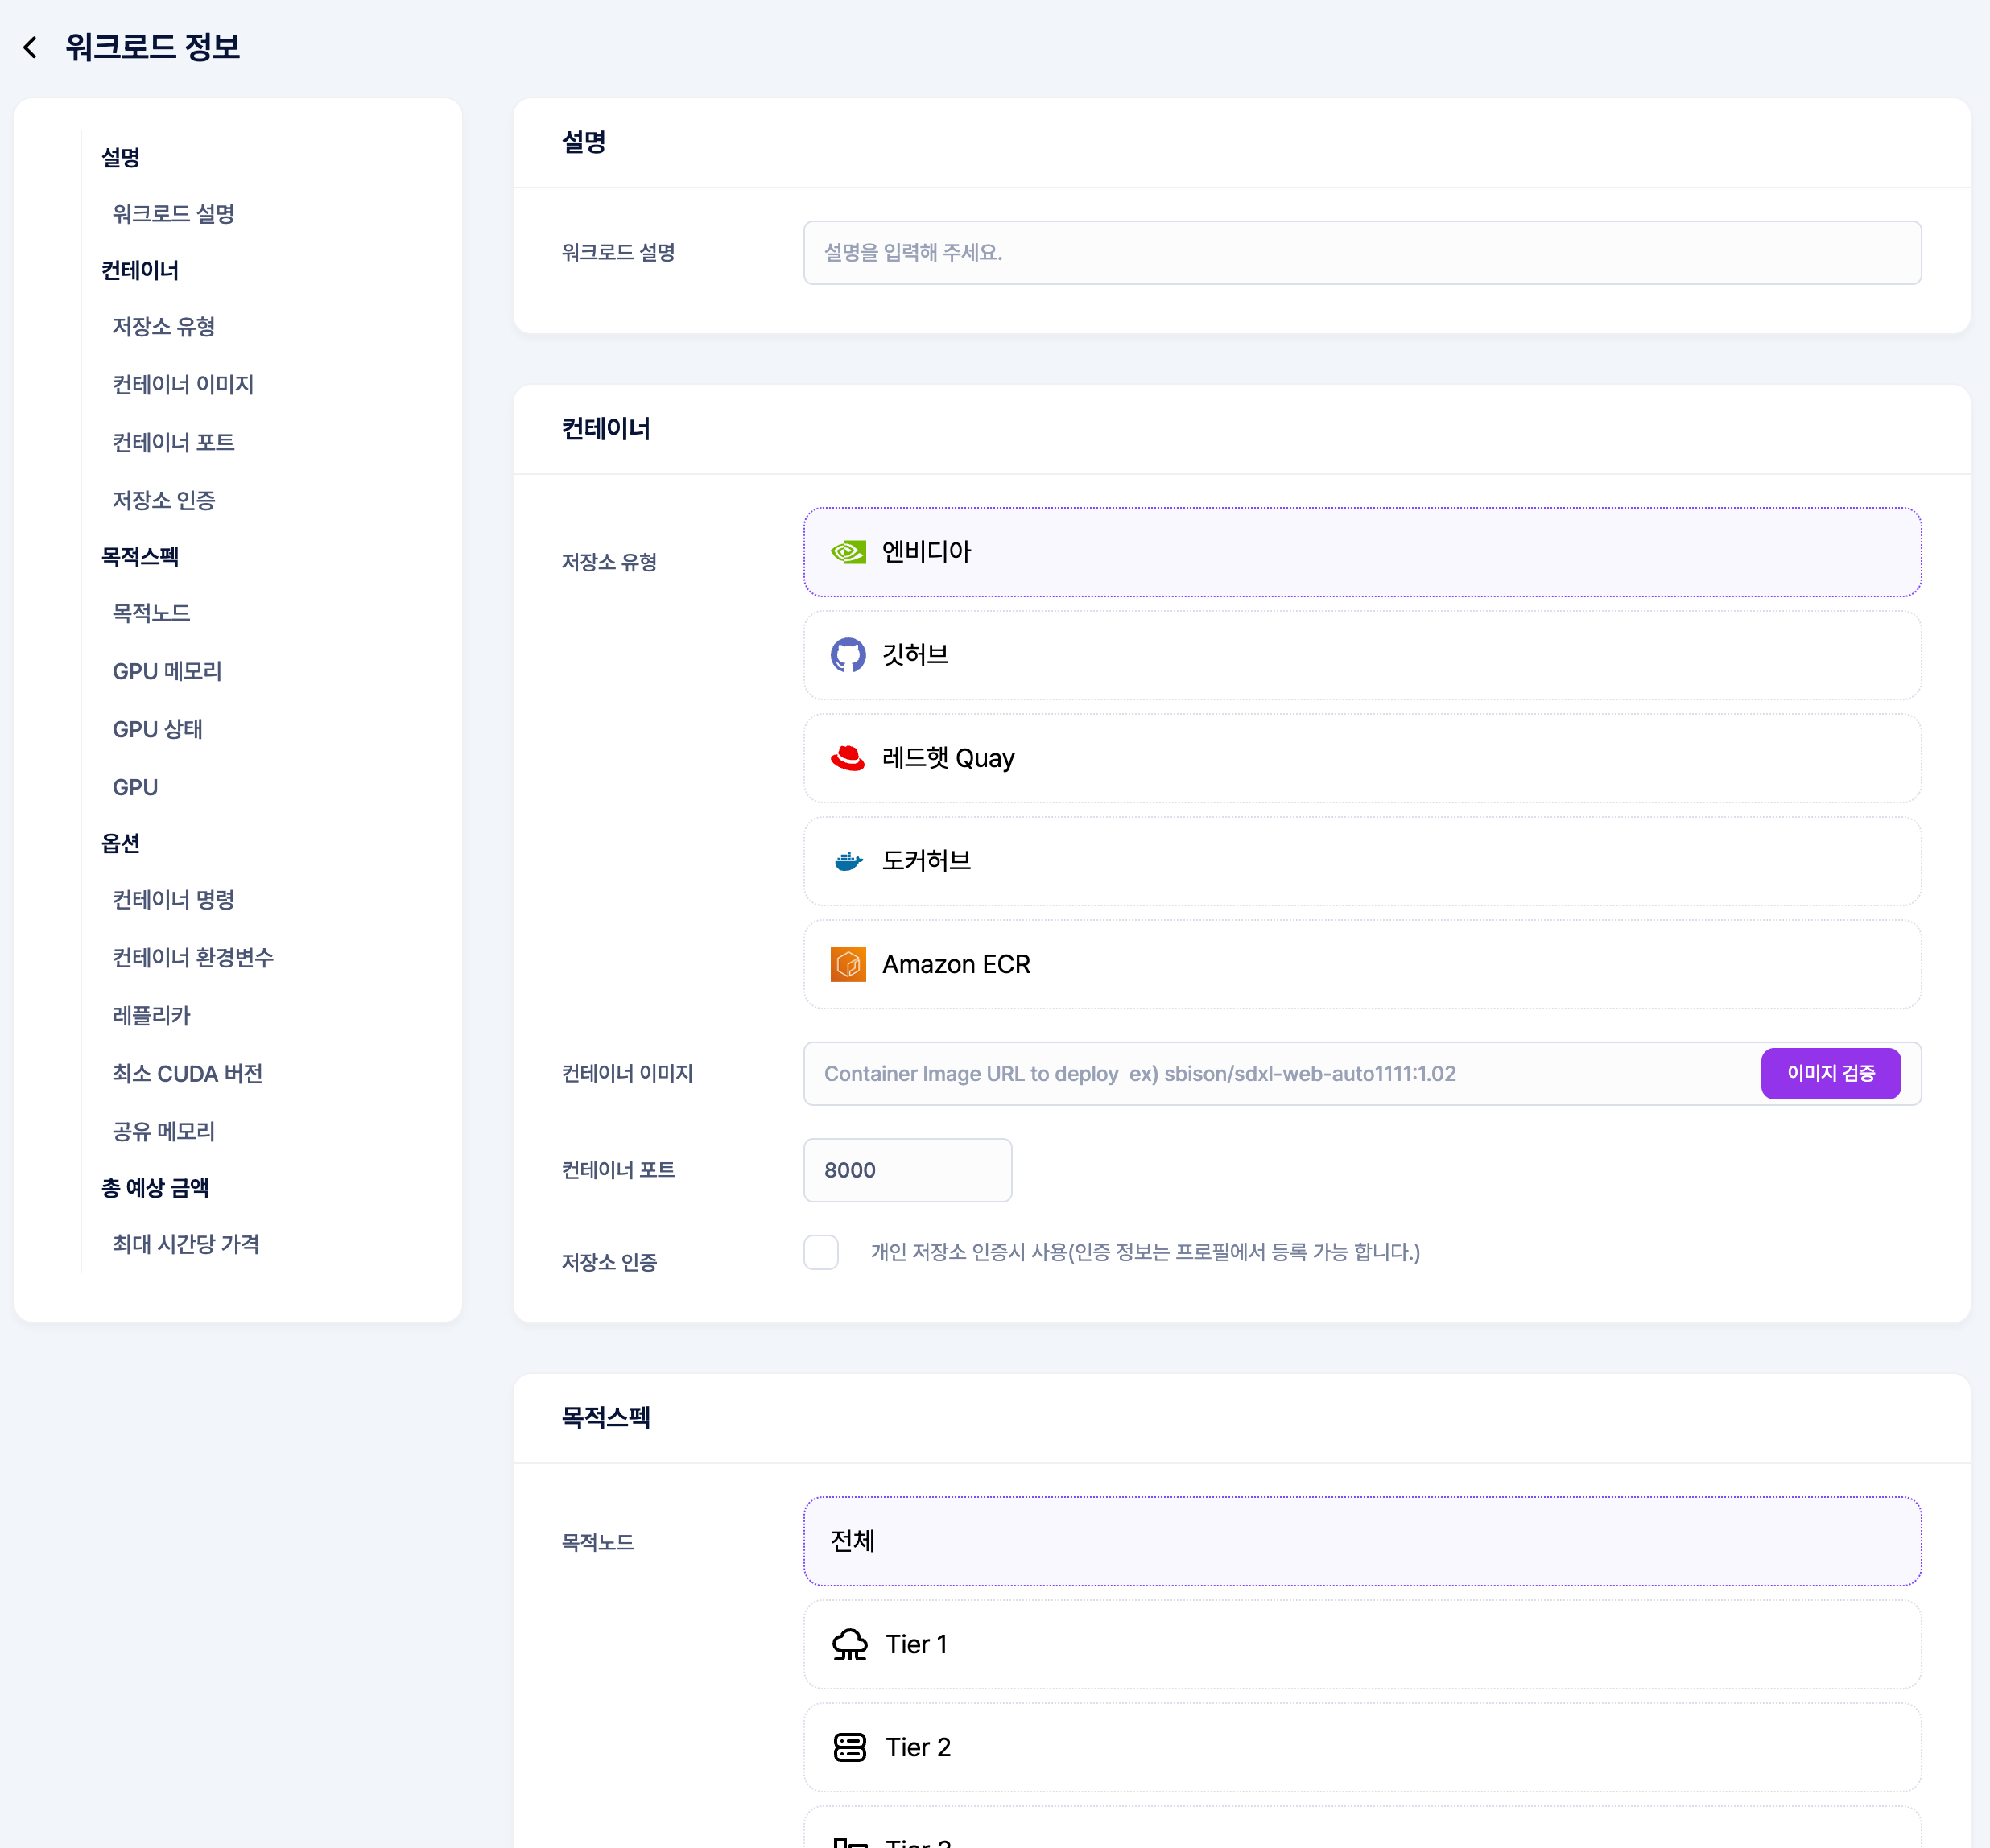Image resolution: width=1990 pixels, height=1848 pixels.
Task: Click the 이미지 검증 button
Action: pyautogui.click(x=1830, y=1073)
